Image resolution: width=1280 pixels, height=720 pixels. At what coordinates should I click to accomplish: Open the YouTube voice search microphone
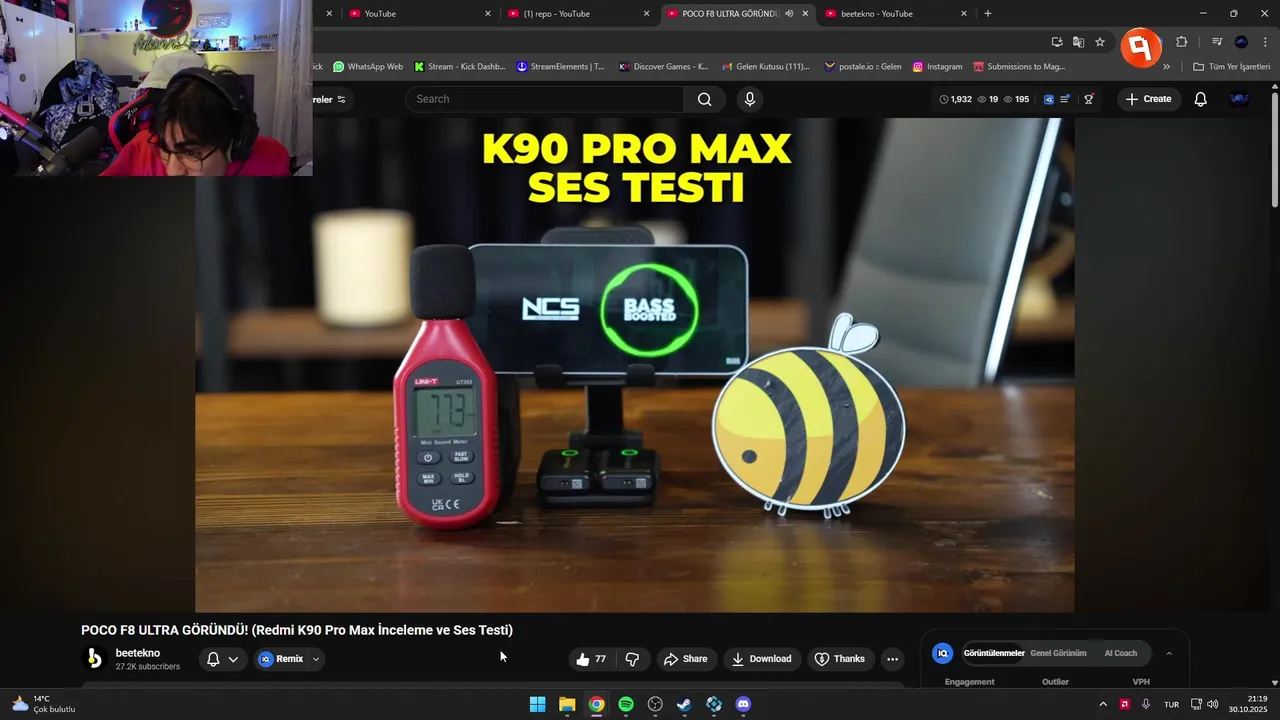click(x=750, y=99)
